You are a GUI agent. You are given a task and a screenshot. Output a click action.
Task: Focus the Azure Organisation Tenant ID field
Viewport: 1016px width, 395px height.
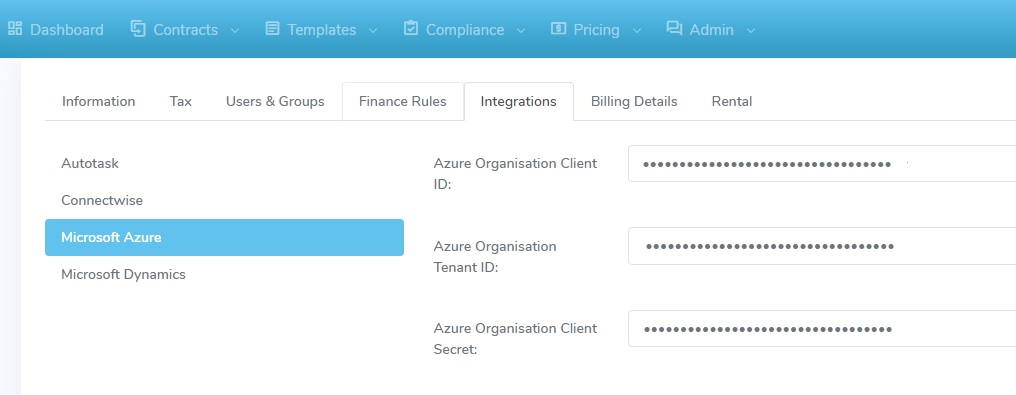[x=822, y=246]
